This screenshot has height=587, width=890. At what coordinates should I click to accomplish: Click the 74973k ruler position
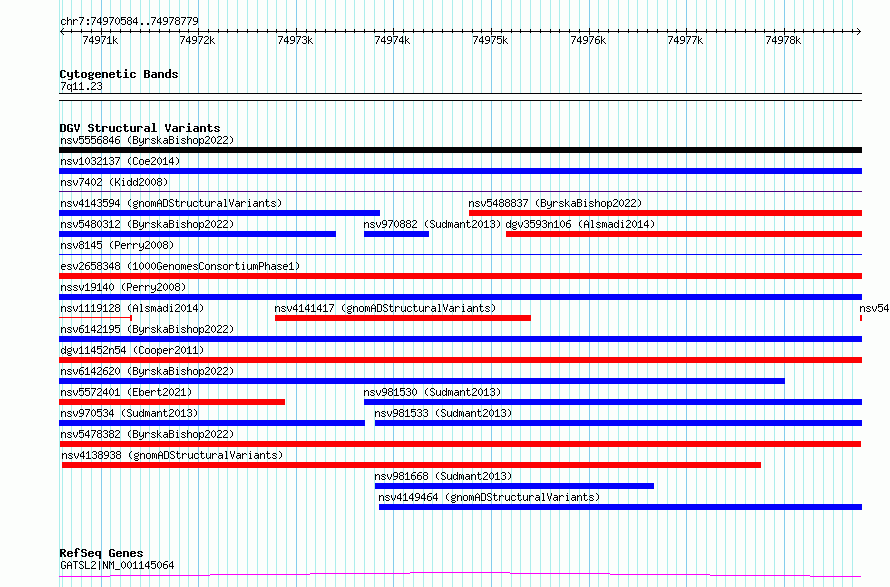295,40
